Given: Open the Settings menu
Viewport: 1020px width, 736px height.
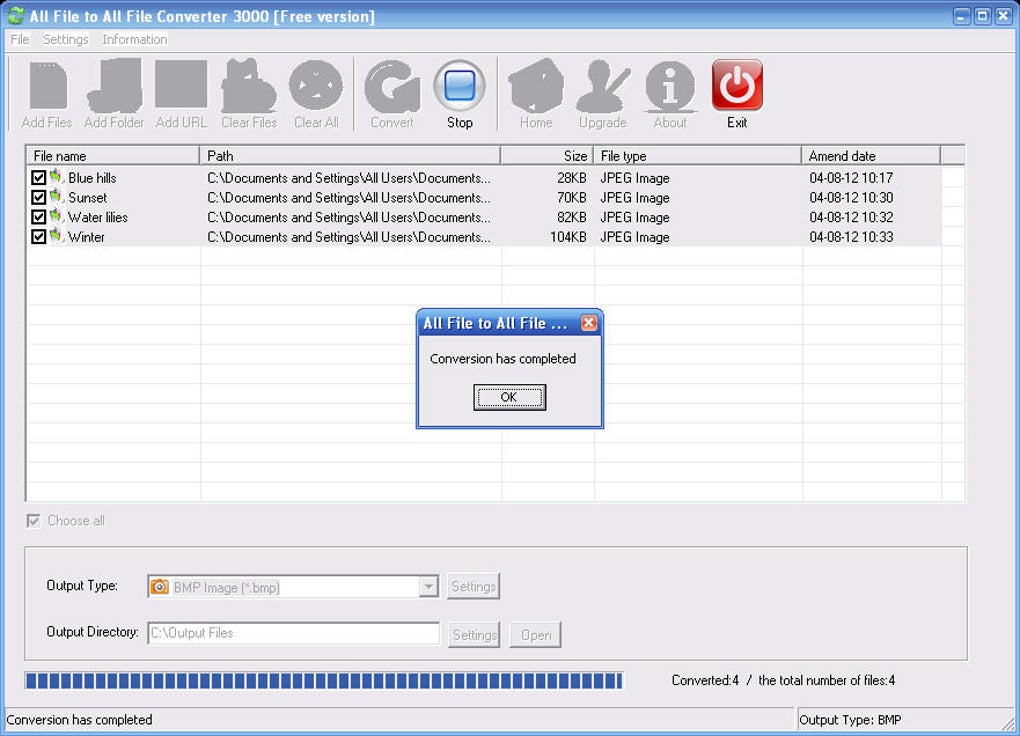Looking at the screenshot, I should (x=65, y=39).
